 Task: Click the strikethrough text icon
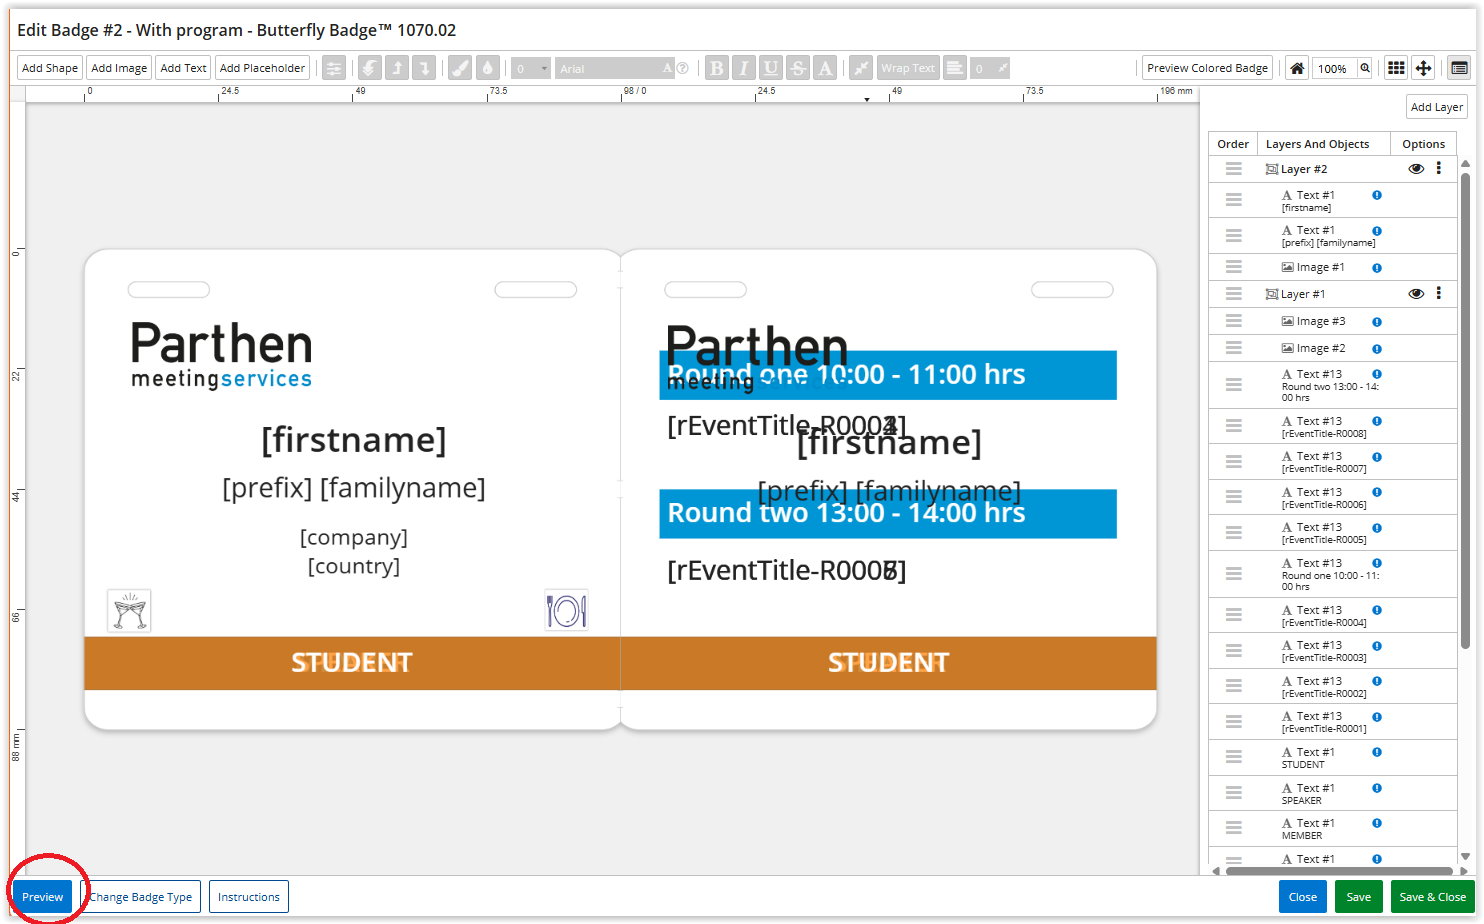tap(797, 68)
